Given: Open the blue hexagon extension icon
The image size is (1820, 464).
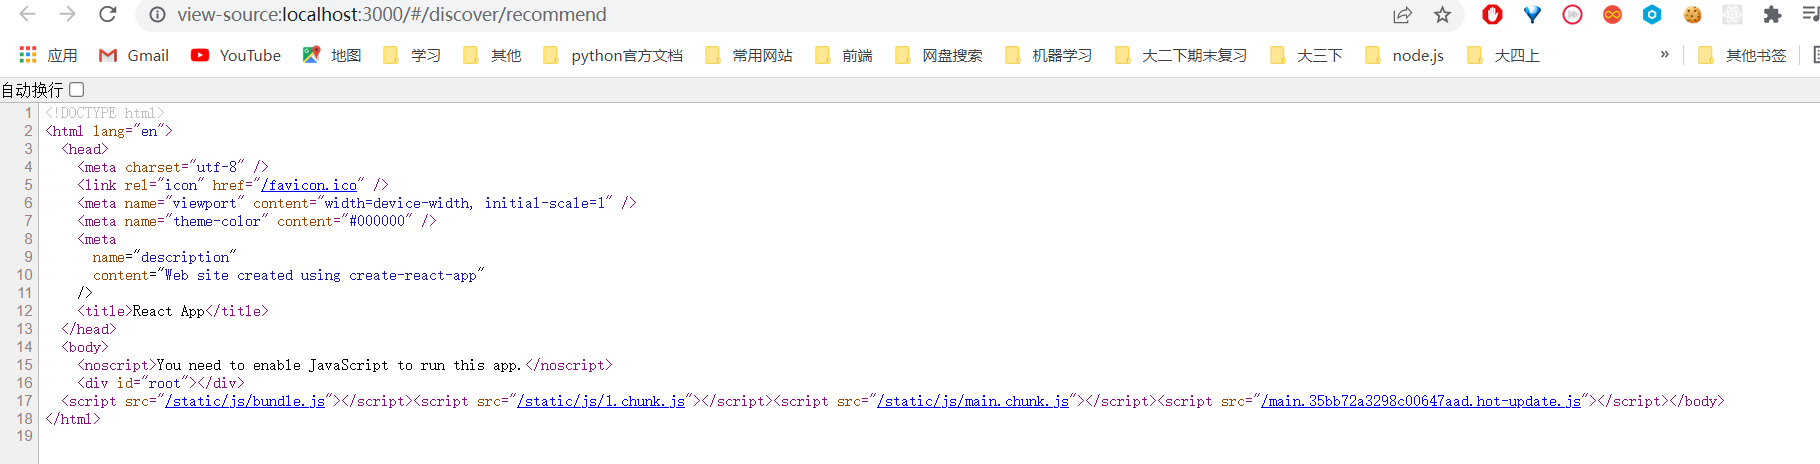Looking at the screenshot, I should [x=1652, y=15].
